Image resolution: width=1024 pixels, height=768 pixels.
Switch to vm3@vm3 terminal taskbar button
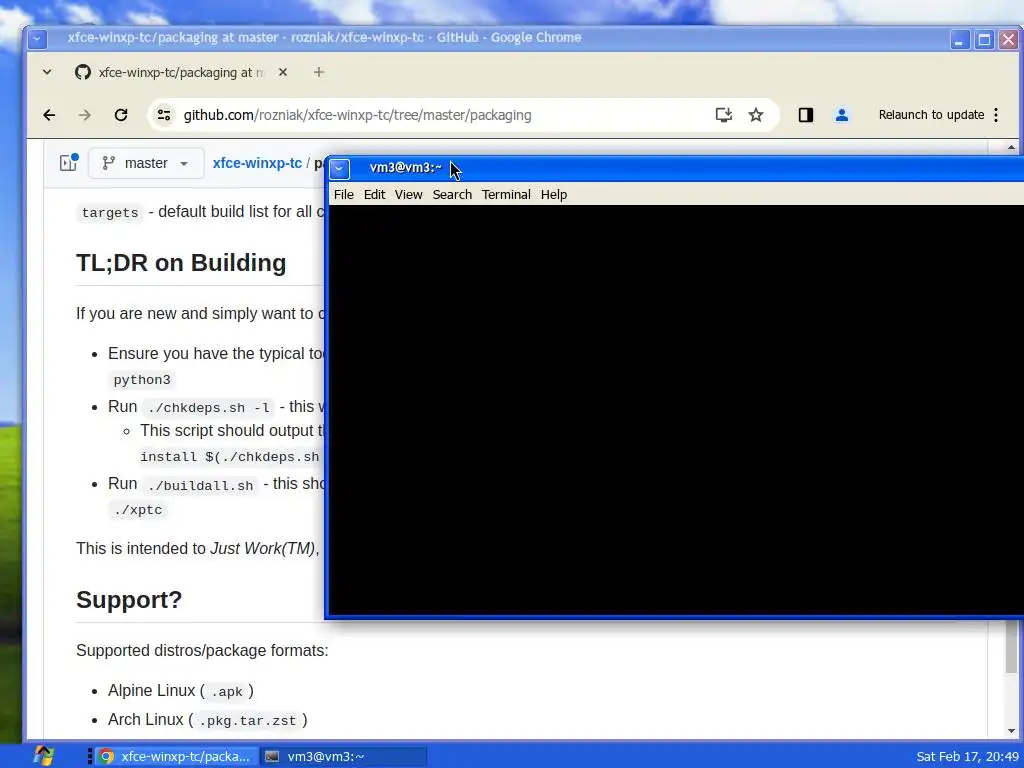pos(344,756)
